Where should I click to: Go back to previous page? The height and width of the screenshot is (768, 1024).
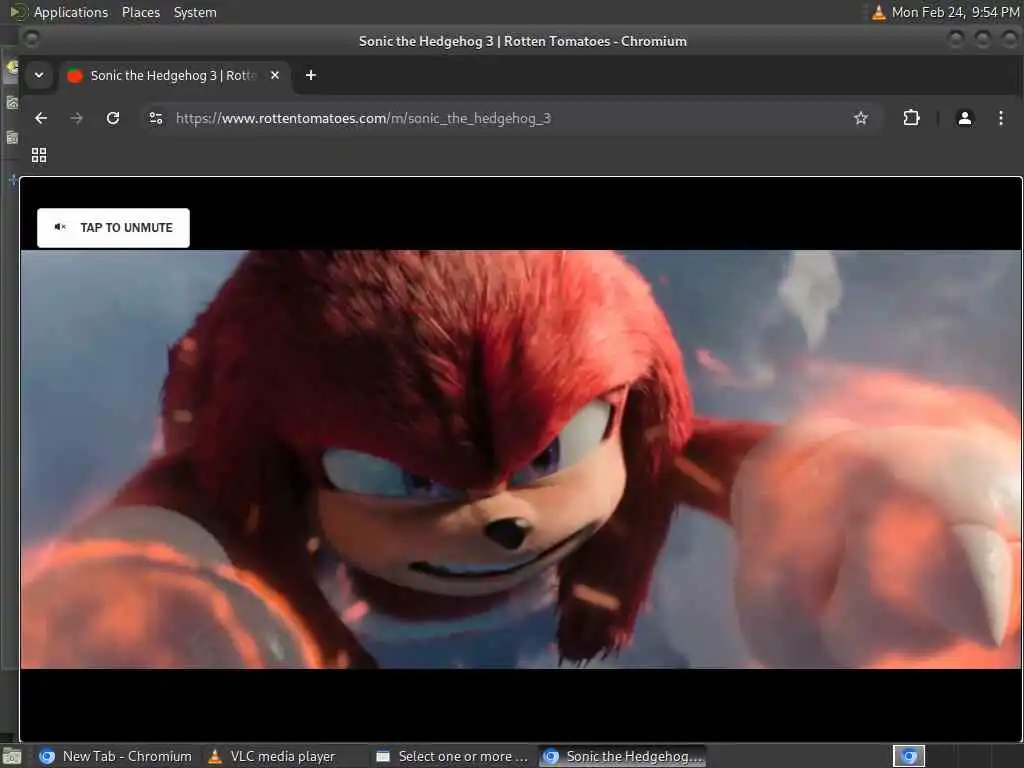(x=41, y=118)
